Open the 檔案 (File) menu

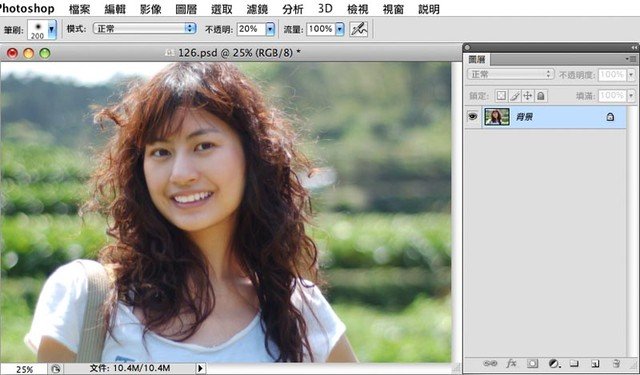(x=79, y=9)
